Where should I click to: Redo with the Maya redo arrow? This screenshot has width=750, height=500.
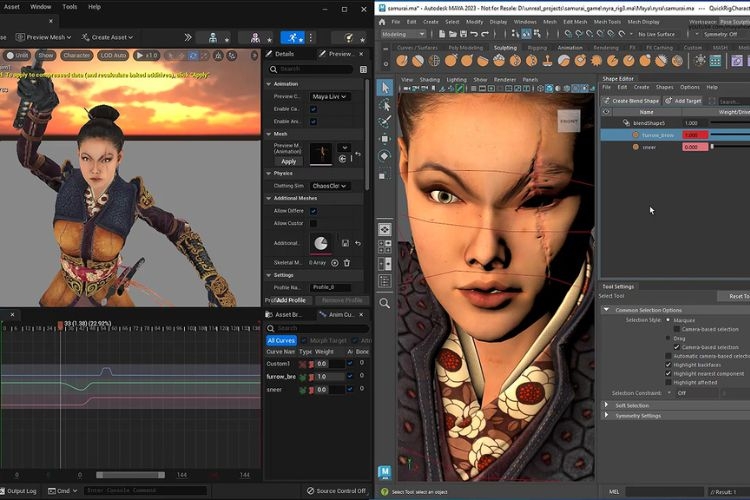485,34
